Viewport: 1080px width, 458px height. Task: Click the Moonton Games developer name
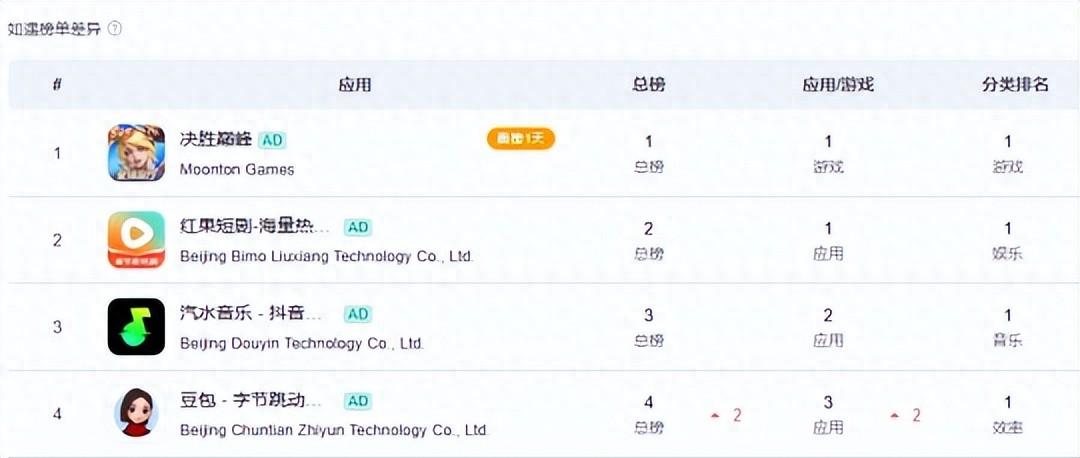pyautogui.click(x=237, y=169)
